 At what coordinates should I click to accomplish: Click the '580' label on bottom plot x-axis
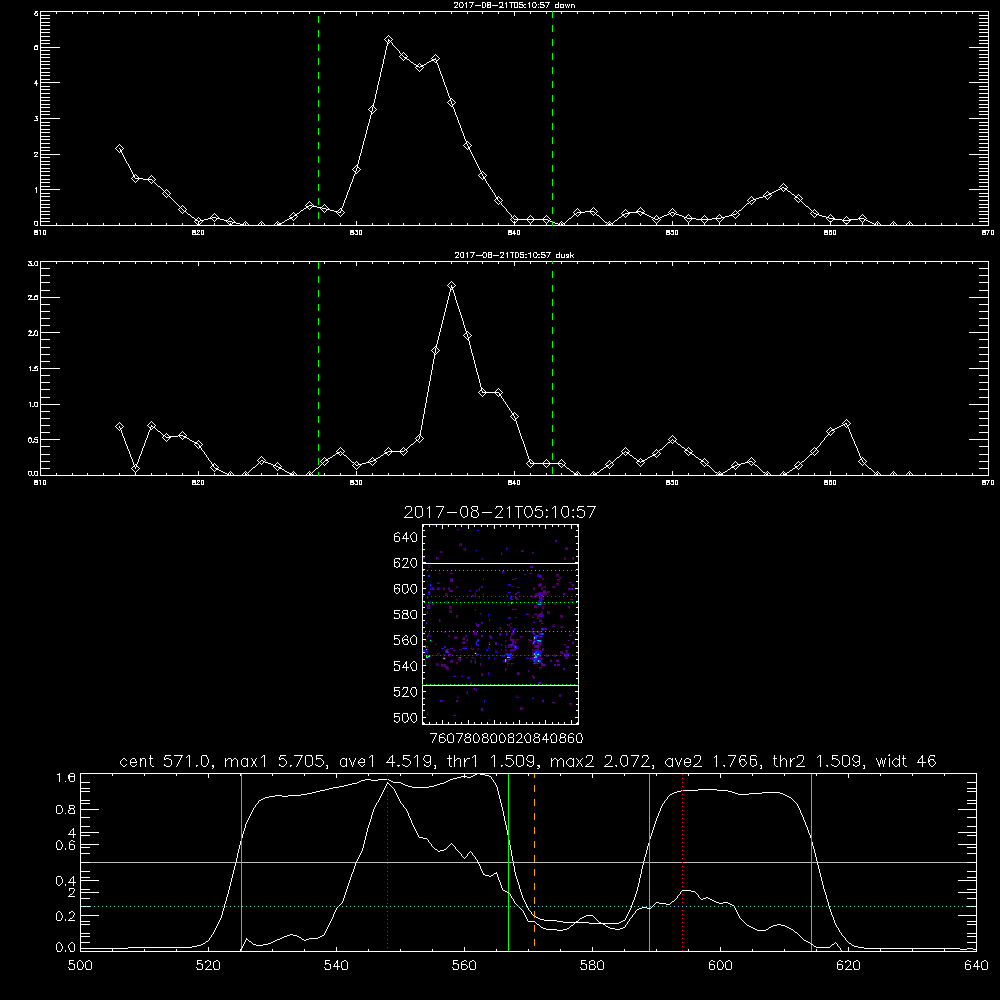(592, 966)
